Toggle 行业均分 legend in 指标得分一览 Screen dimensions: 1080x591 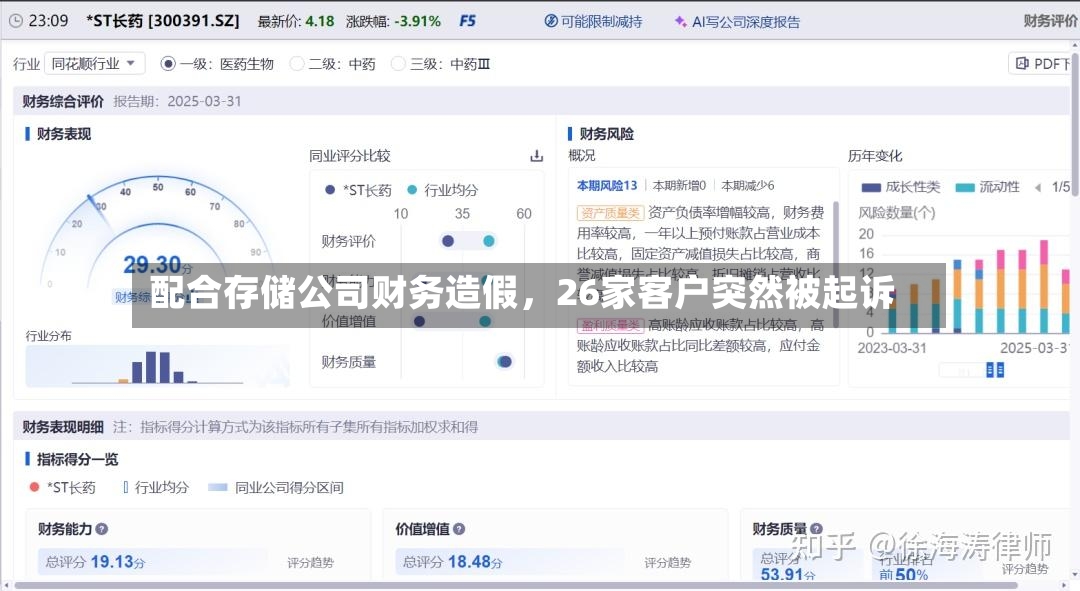pos(156,488)
